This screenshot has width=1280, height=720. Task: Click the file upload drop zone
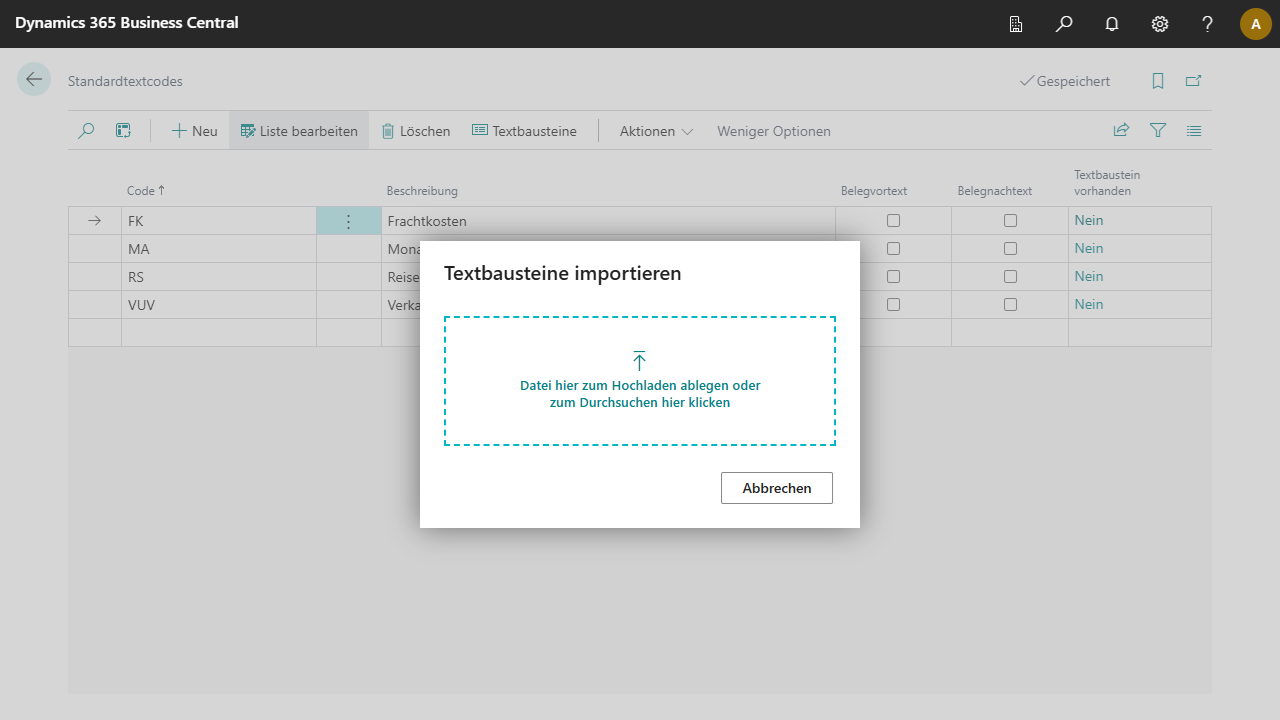coord(640,381)
